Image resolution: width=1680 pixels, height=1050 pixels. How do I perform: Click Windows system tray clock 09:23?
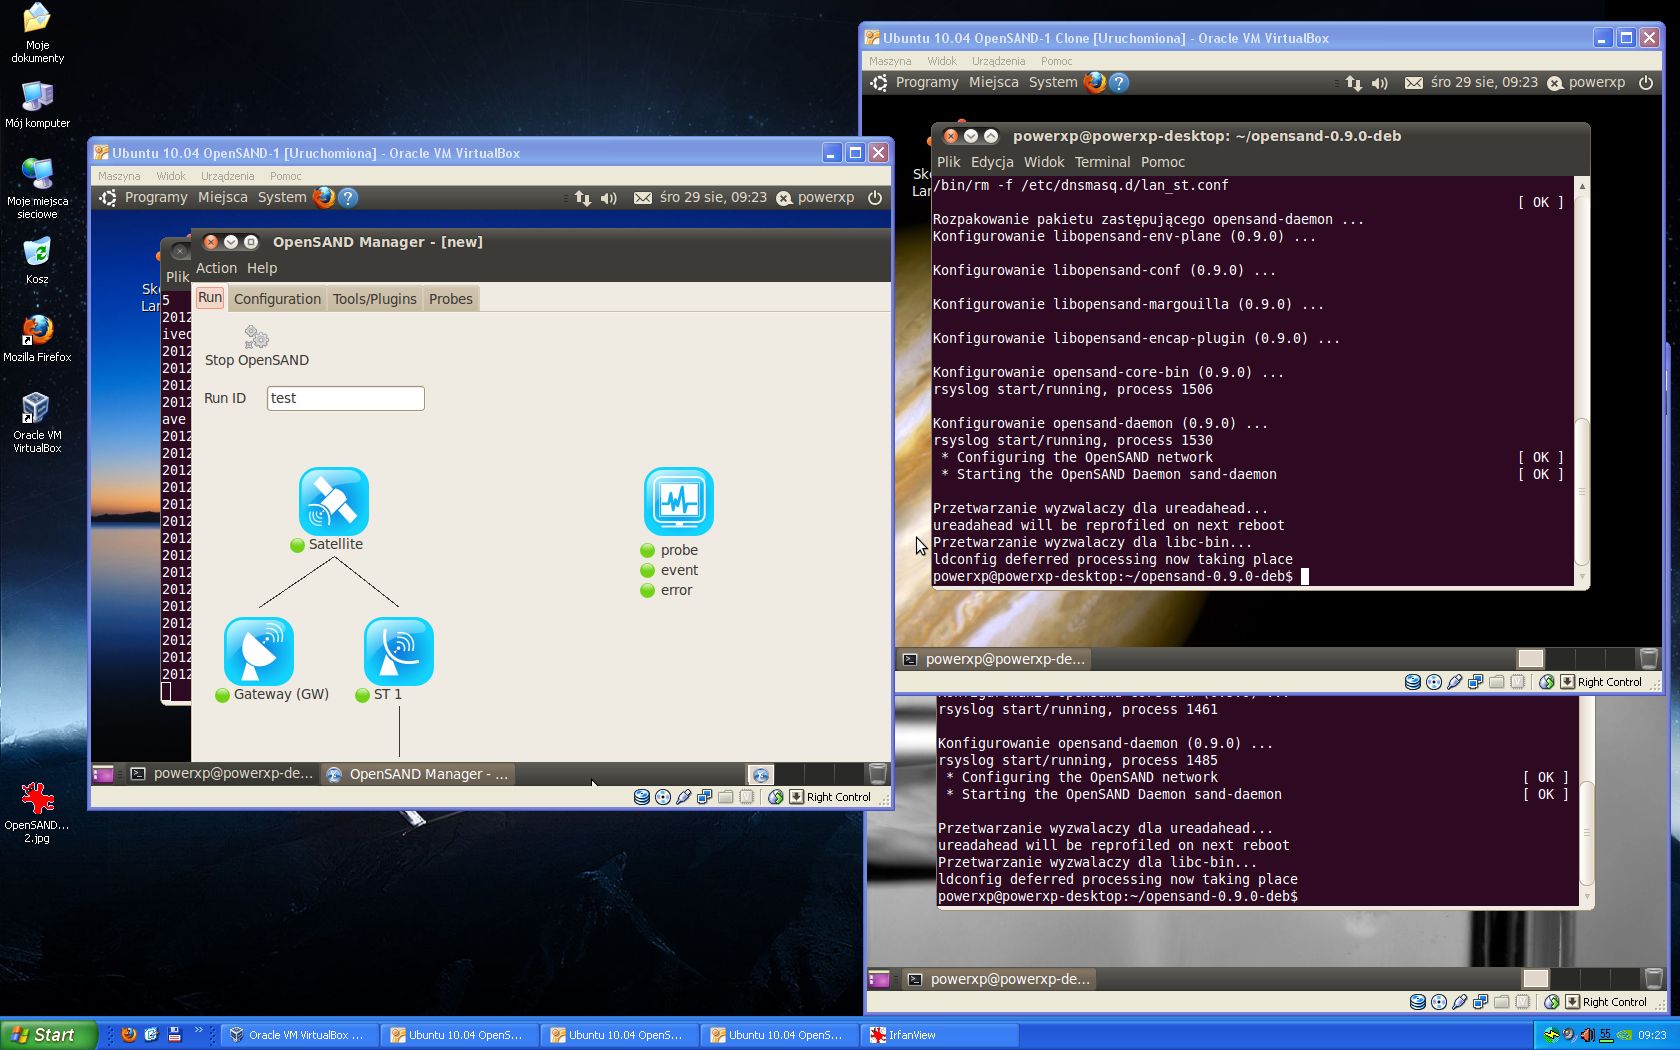coord(1652,1035)
